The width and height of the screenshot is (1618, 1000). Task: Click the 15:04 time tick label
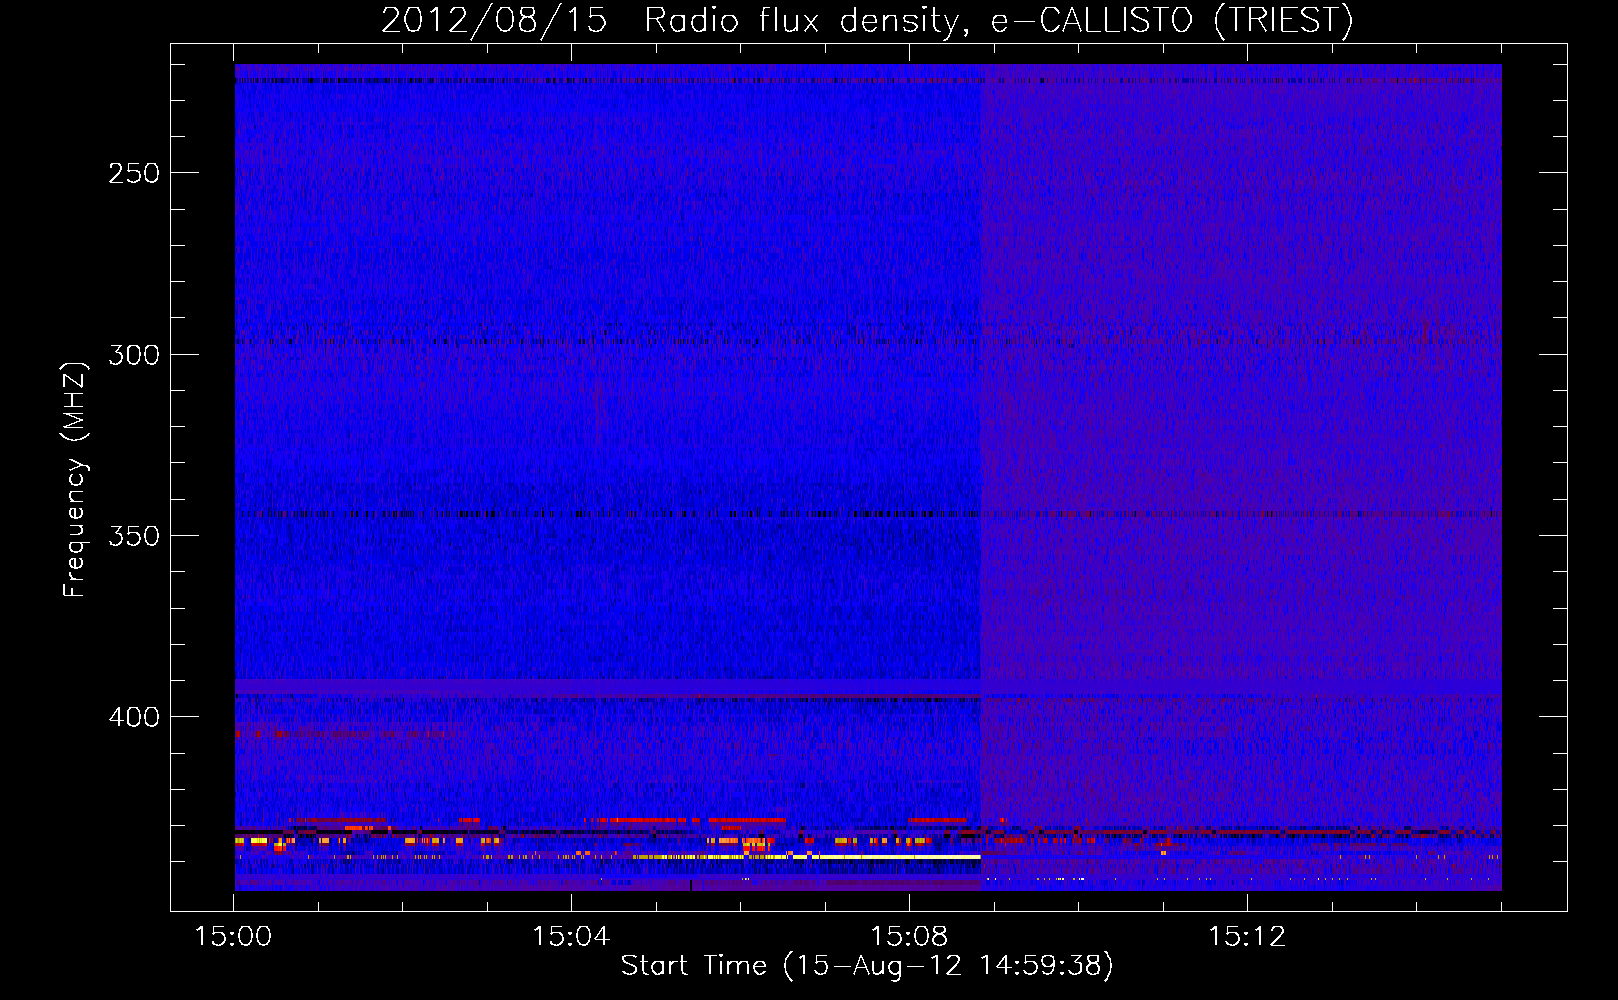[571, 936]
